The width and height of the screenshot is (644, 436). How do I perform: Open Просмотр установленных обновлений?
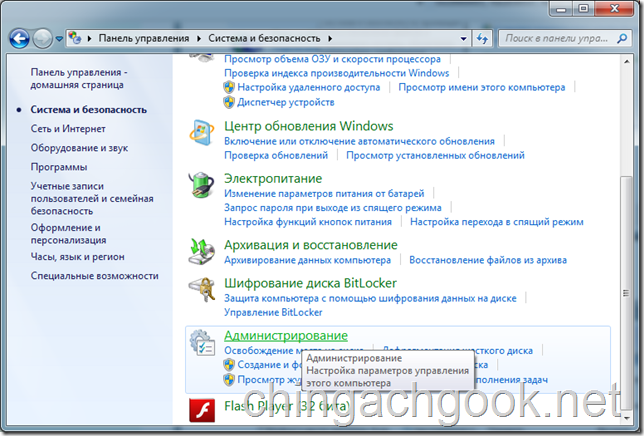(435, 156)
